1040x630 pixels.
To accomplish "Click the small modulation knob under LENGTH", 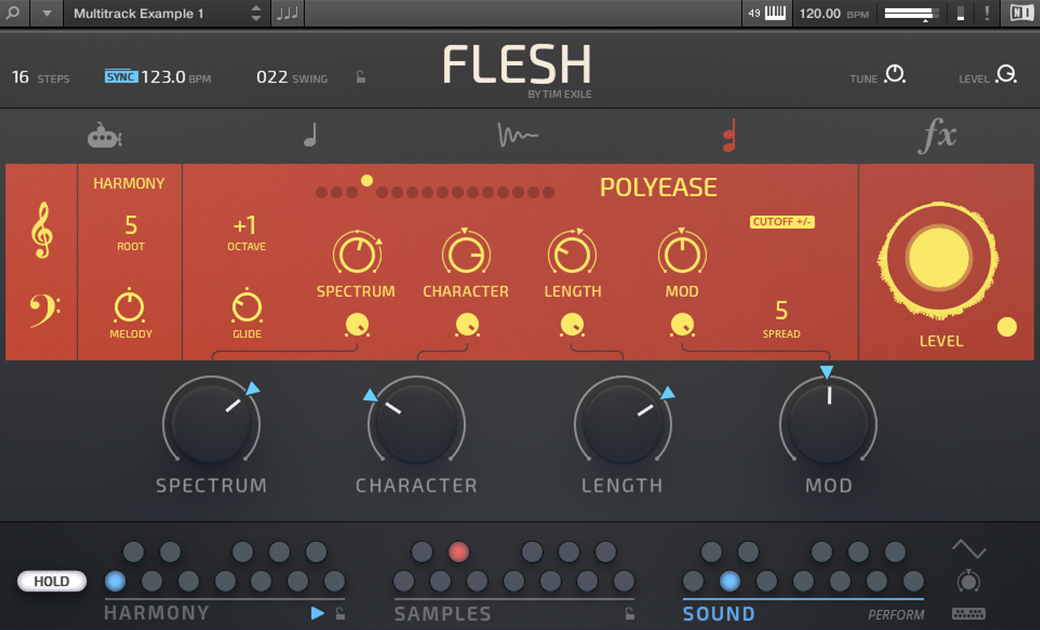I will [x=572, y=325].
